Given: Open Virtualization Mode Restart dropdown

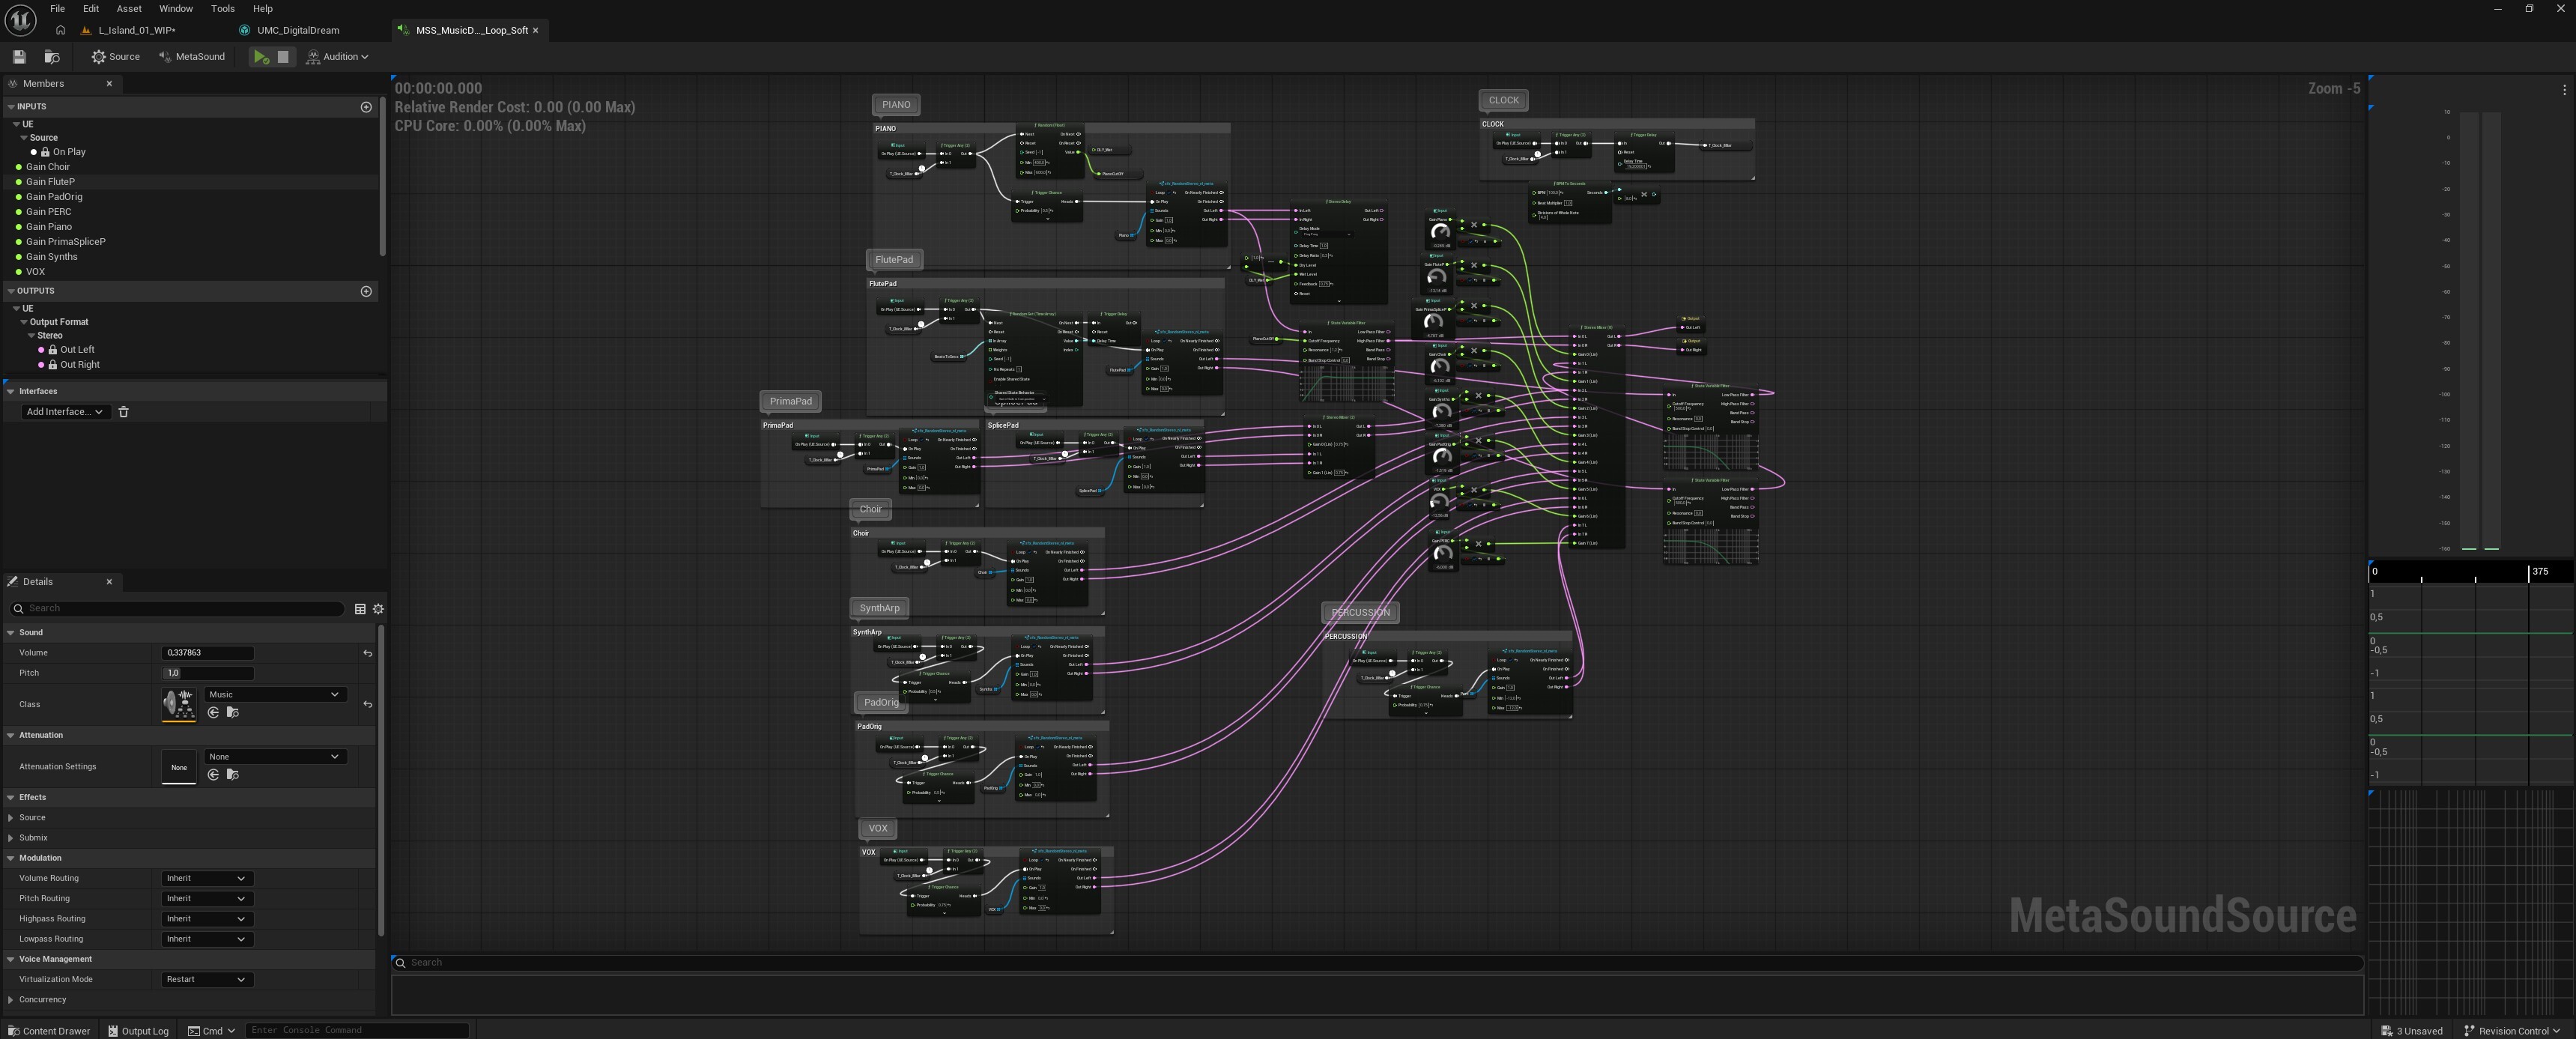Looking at the screenshot, I should point(206,980).
